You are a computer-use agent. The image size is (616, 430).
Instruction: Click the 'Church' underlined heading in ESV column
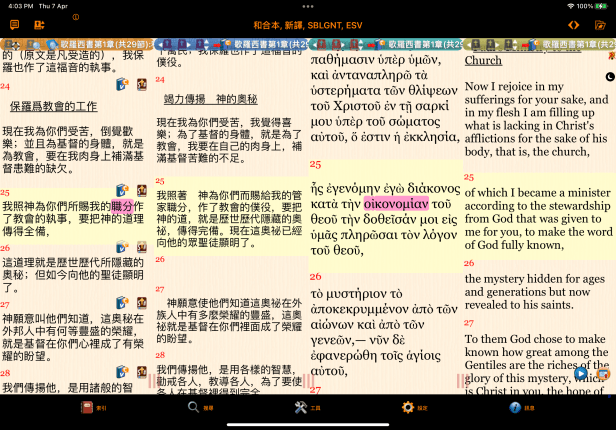click(x=483, y=61)
